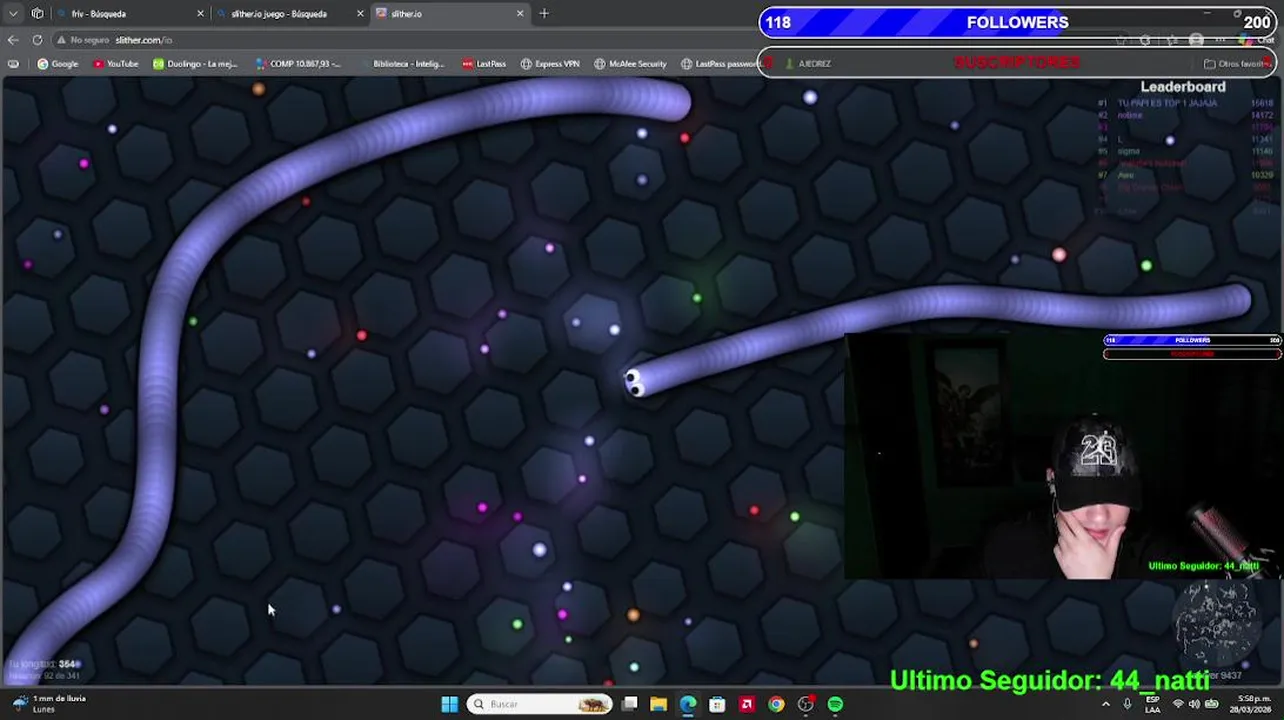Close the slither.io tab

(x=520, y=14)
